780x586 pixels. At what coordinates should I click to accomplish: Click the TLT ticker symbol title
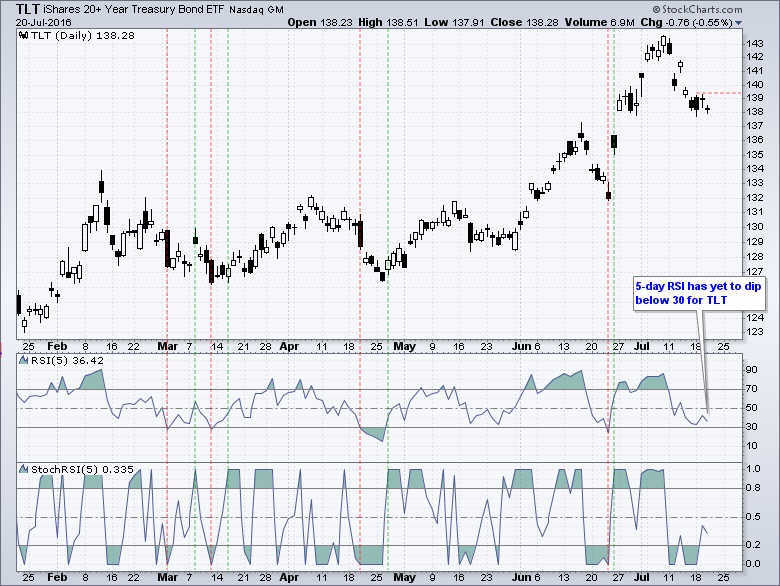(27, 9)
